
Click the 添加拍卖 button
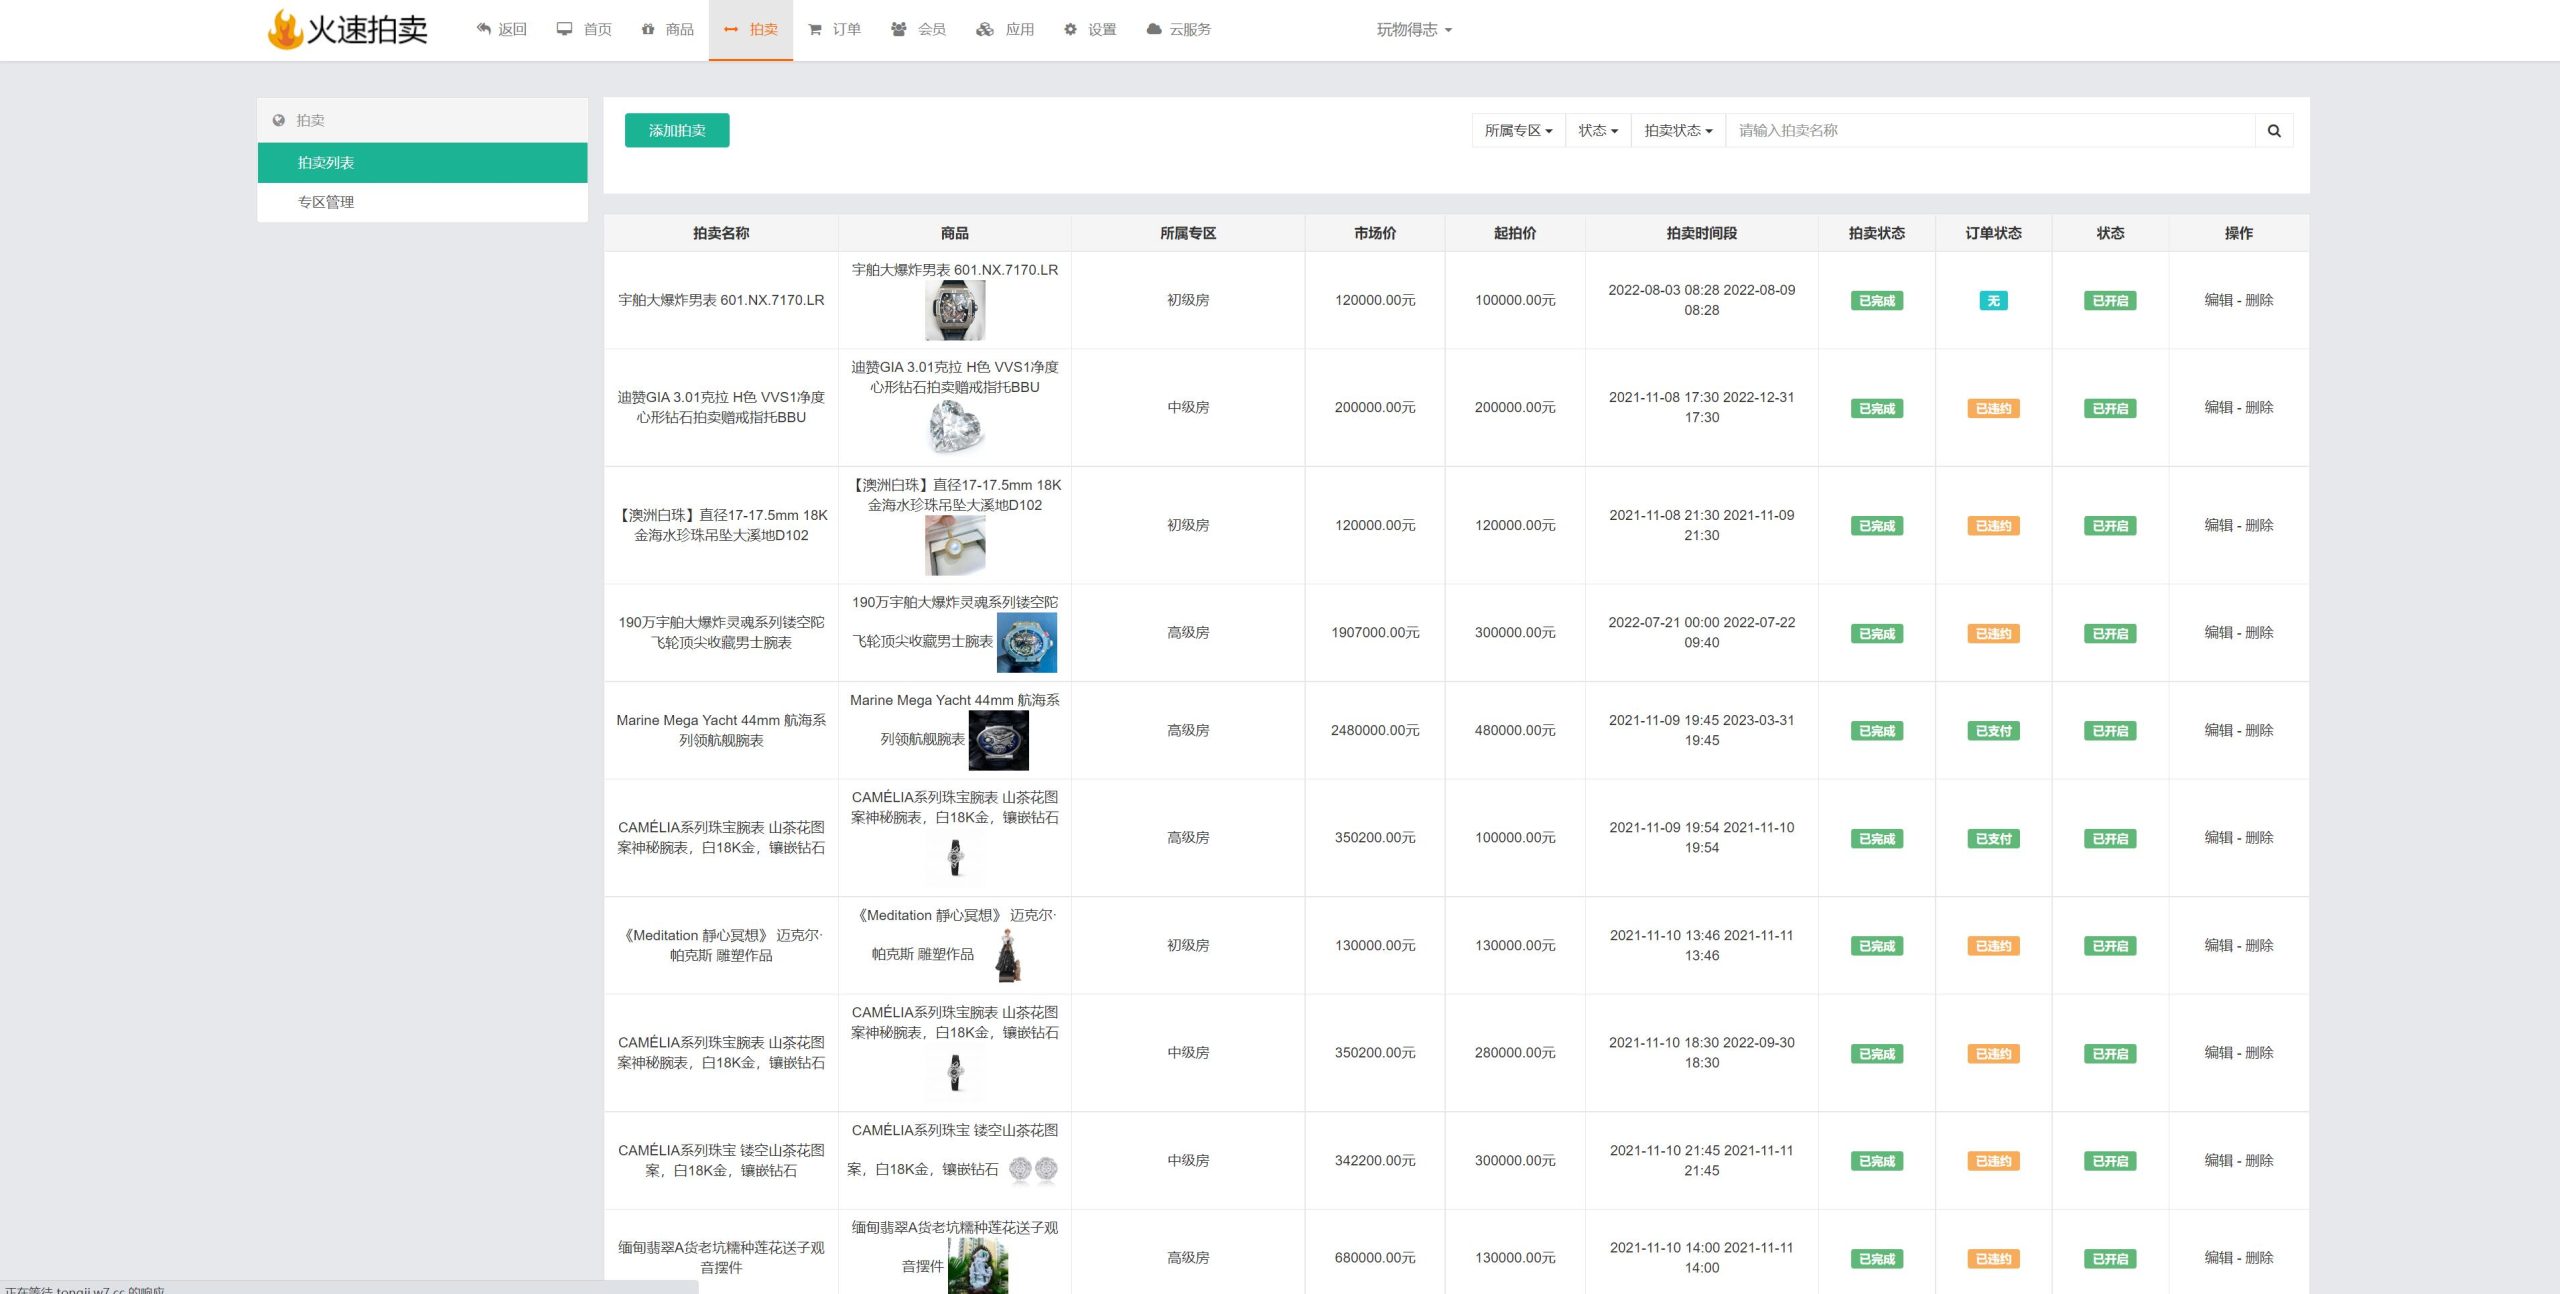[677, 131]
